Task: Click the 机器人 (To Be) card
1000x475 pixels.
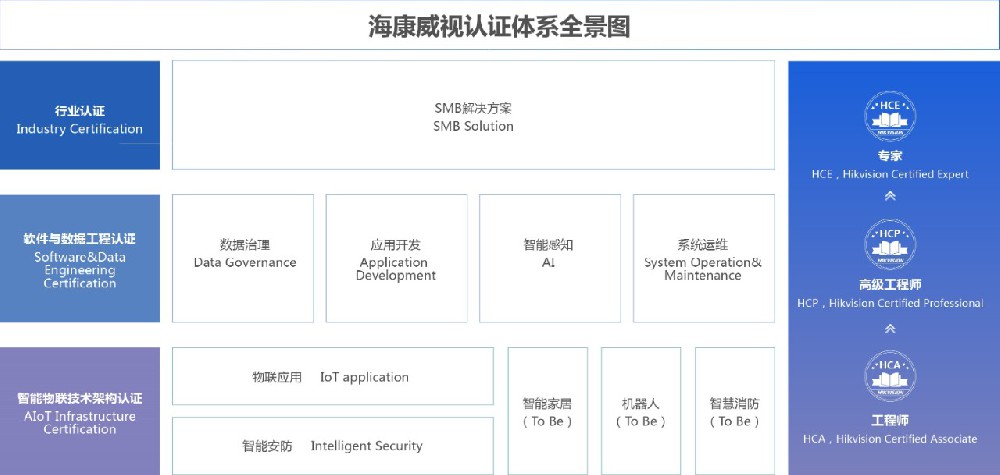Action: 641,411
